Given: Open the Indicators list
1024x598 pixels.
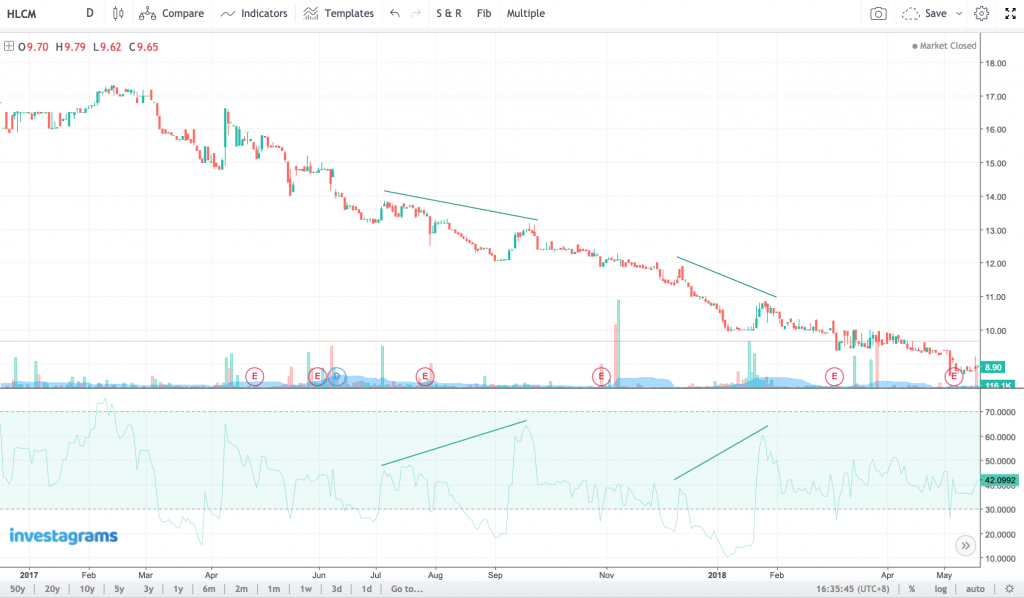Looking at the screenshot, I should coord(253,13).
